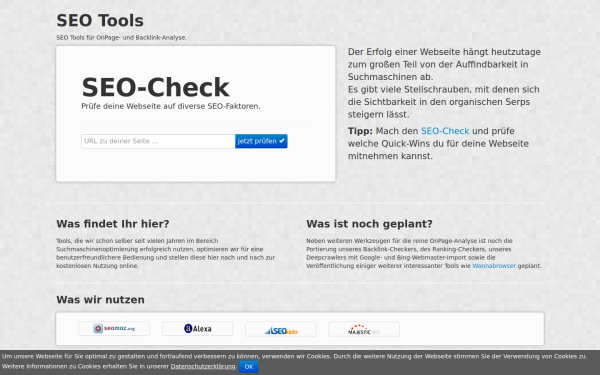Open the Wannabrowser link

pos(494,266)
